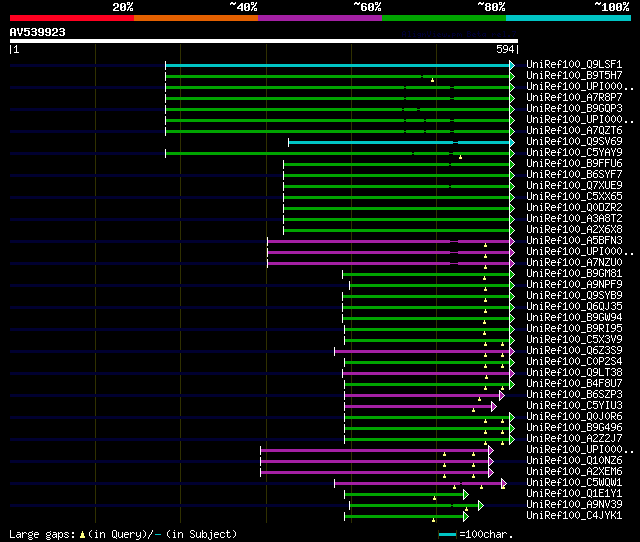The height and width of the screenshot is (542, 640).
Task: Click the orange ~40% identity legend segment
Action: pyautogui.click(x=196, y=18)
